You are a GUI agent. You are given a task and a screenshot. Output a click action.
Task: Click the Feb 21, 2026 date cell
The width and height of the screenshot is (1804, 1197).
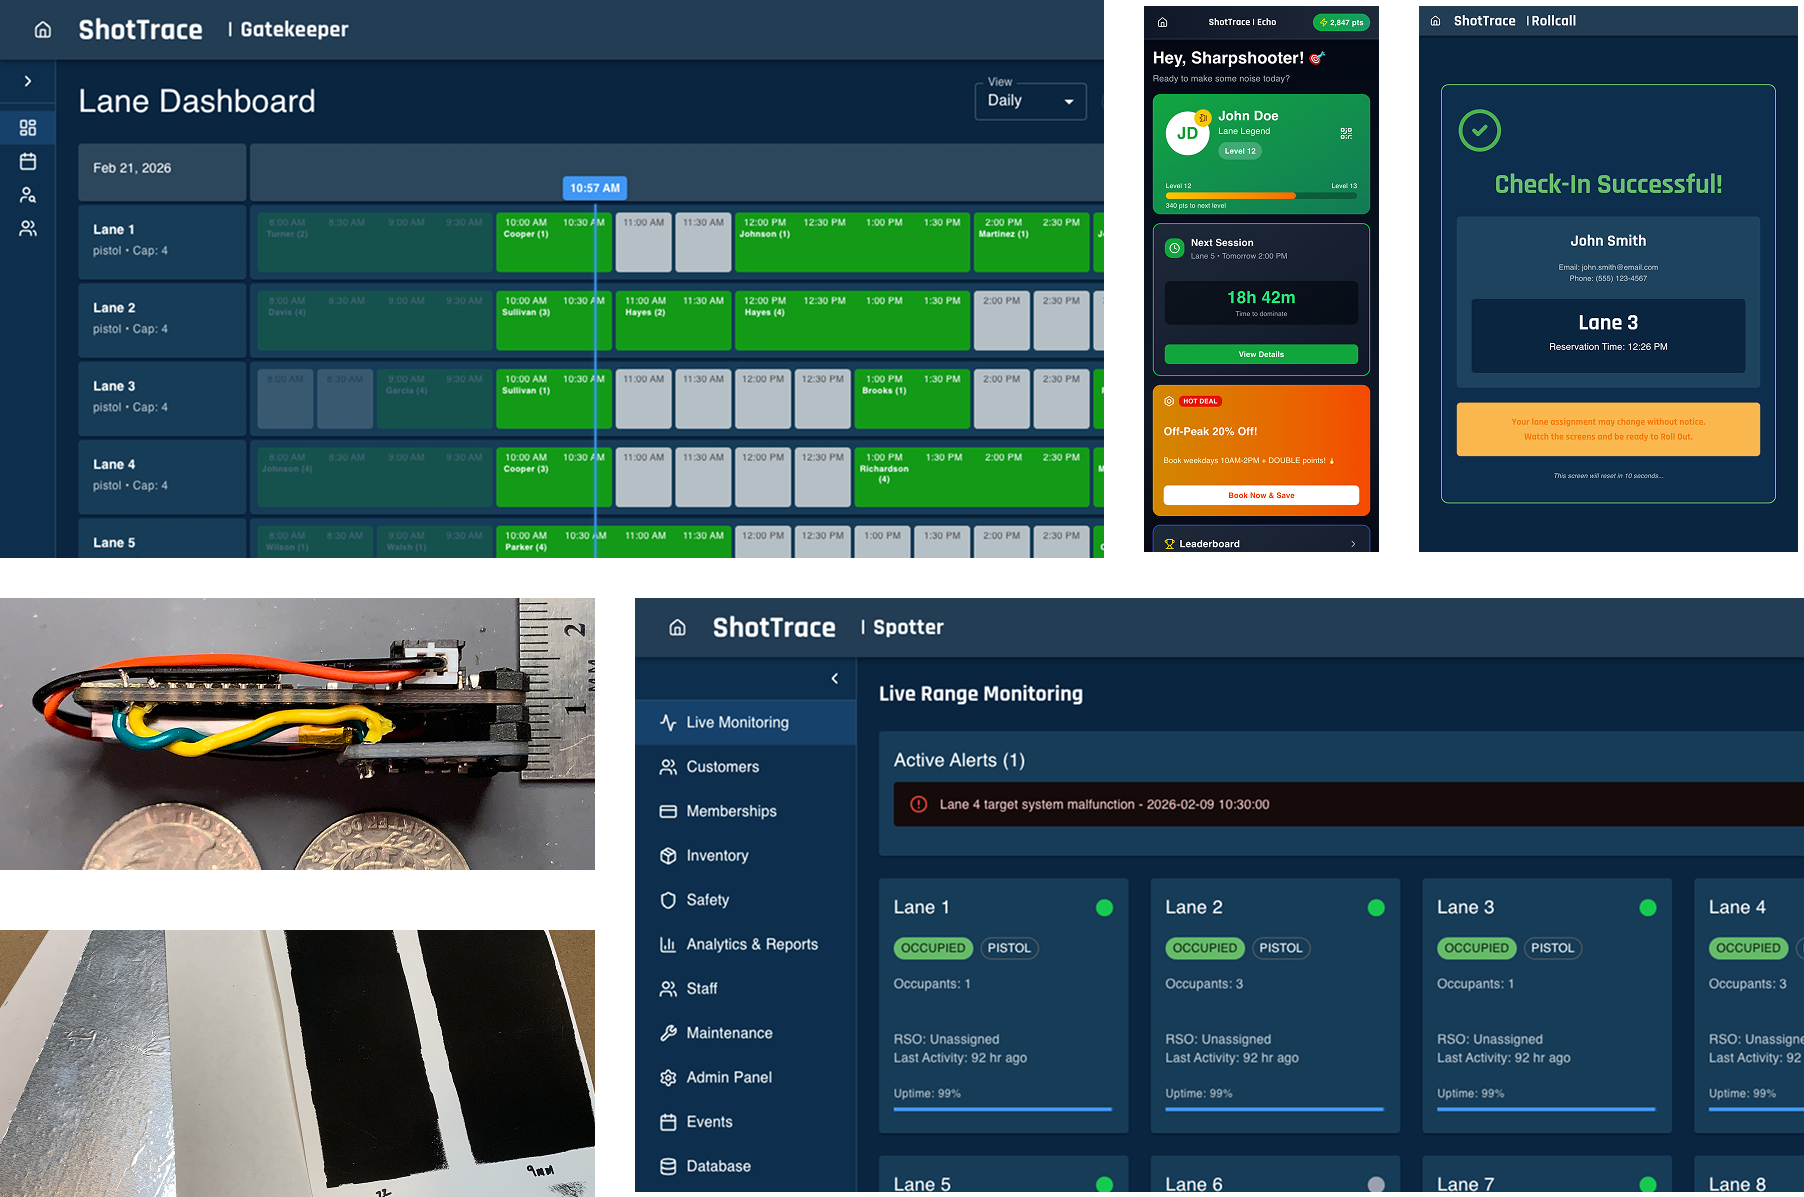[162, 172]
